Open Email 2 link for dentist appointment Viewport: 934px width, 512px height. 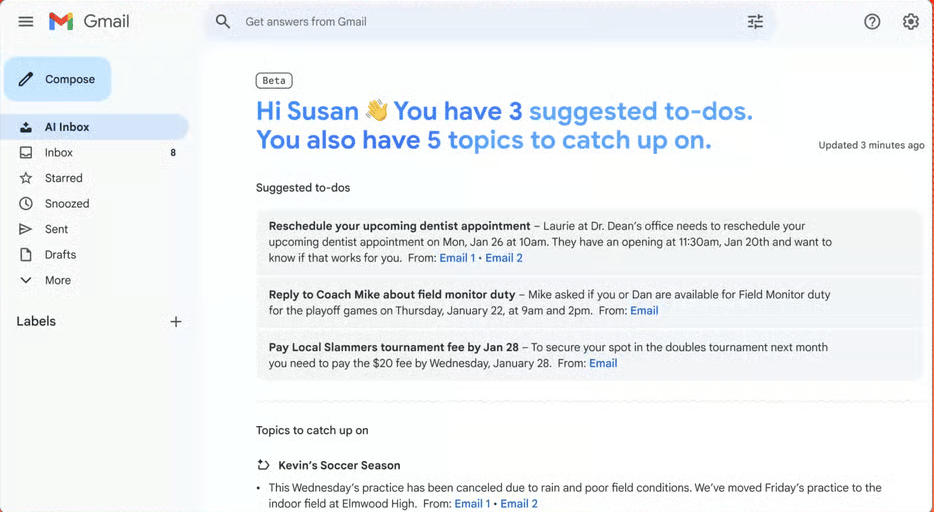504,258
